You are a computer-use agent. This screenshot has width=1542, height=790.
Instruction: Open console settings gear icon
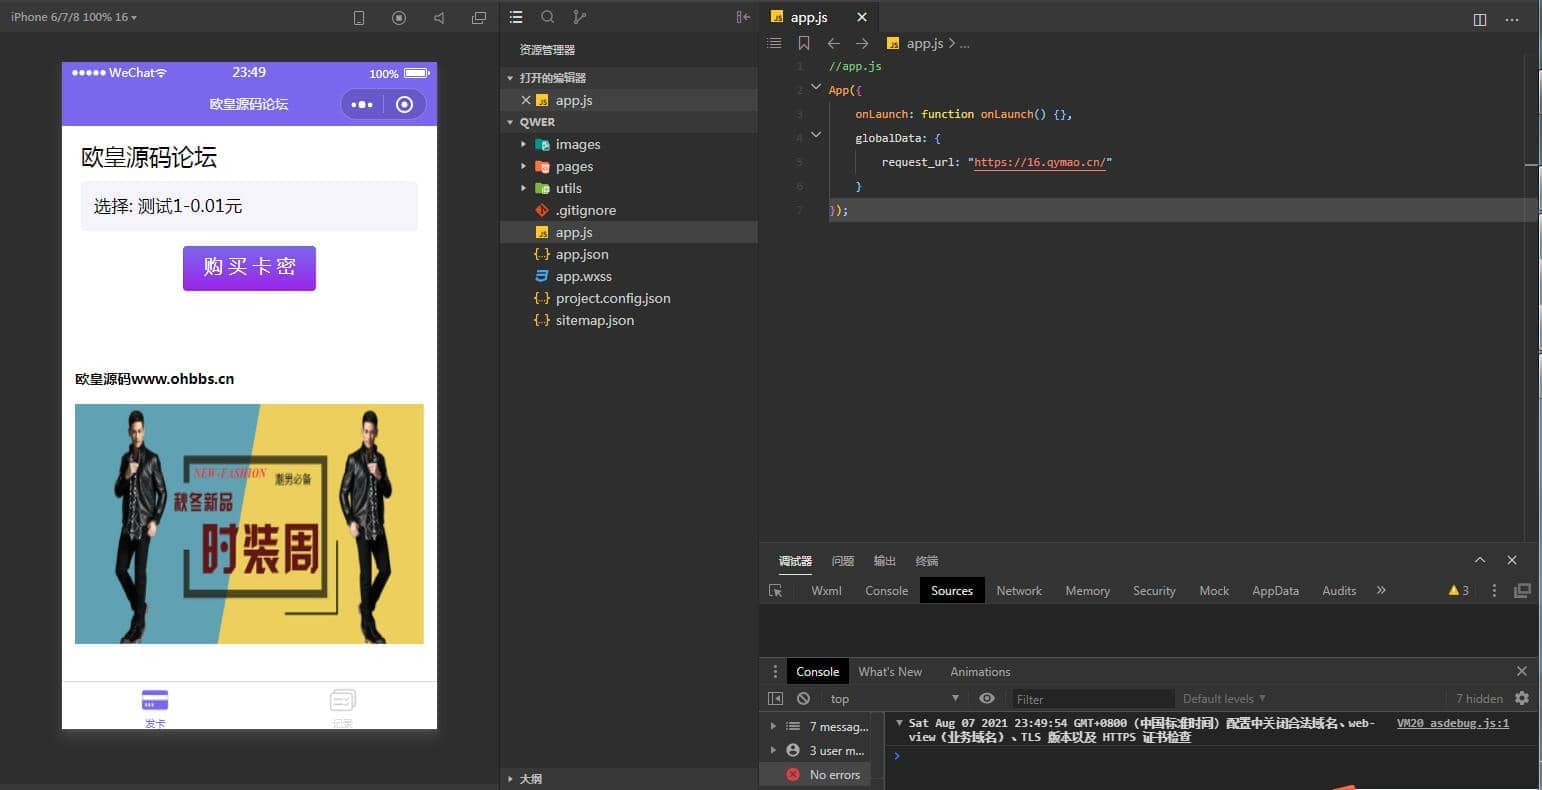(x=1522, y=698)
